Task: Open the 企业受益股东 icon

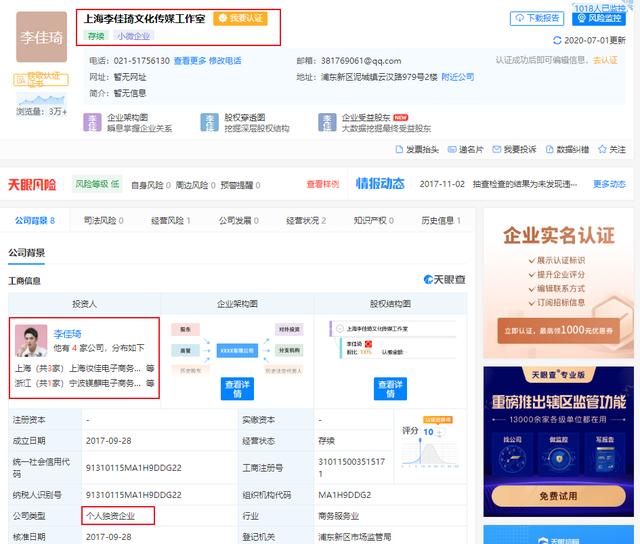Action: pyautogui.click(x=327, y=122)
